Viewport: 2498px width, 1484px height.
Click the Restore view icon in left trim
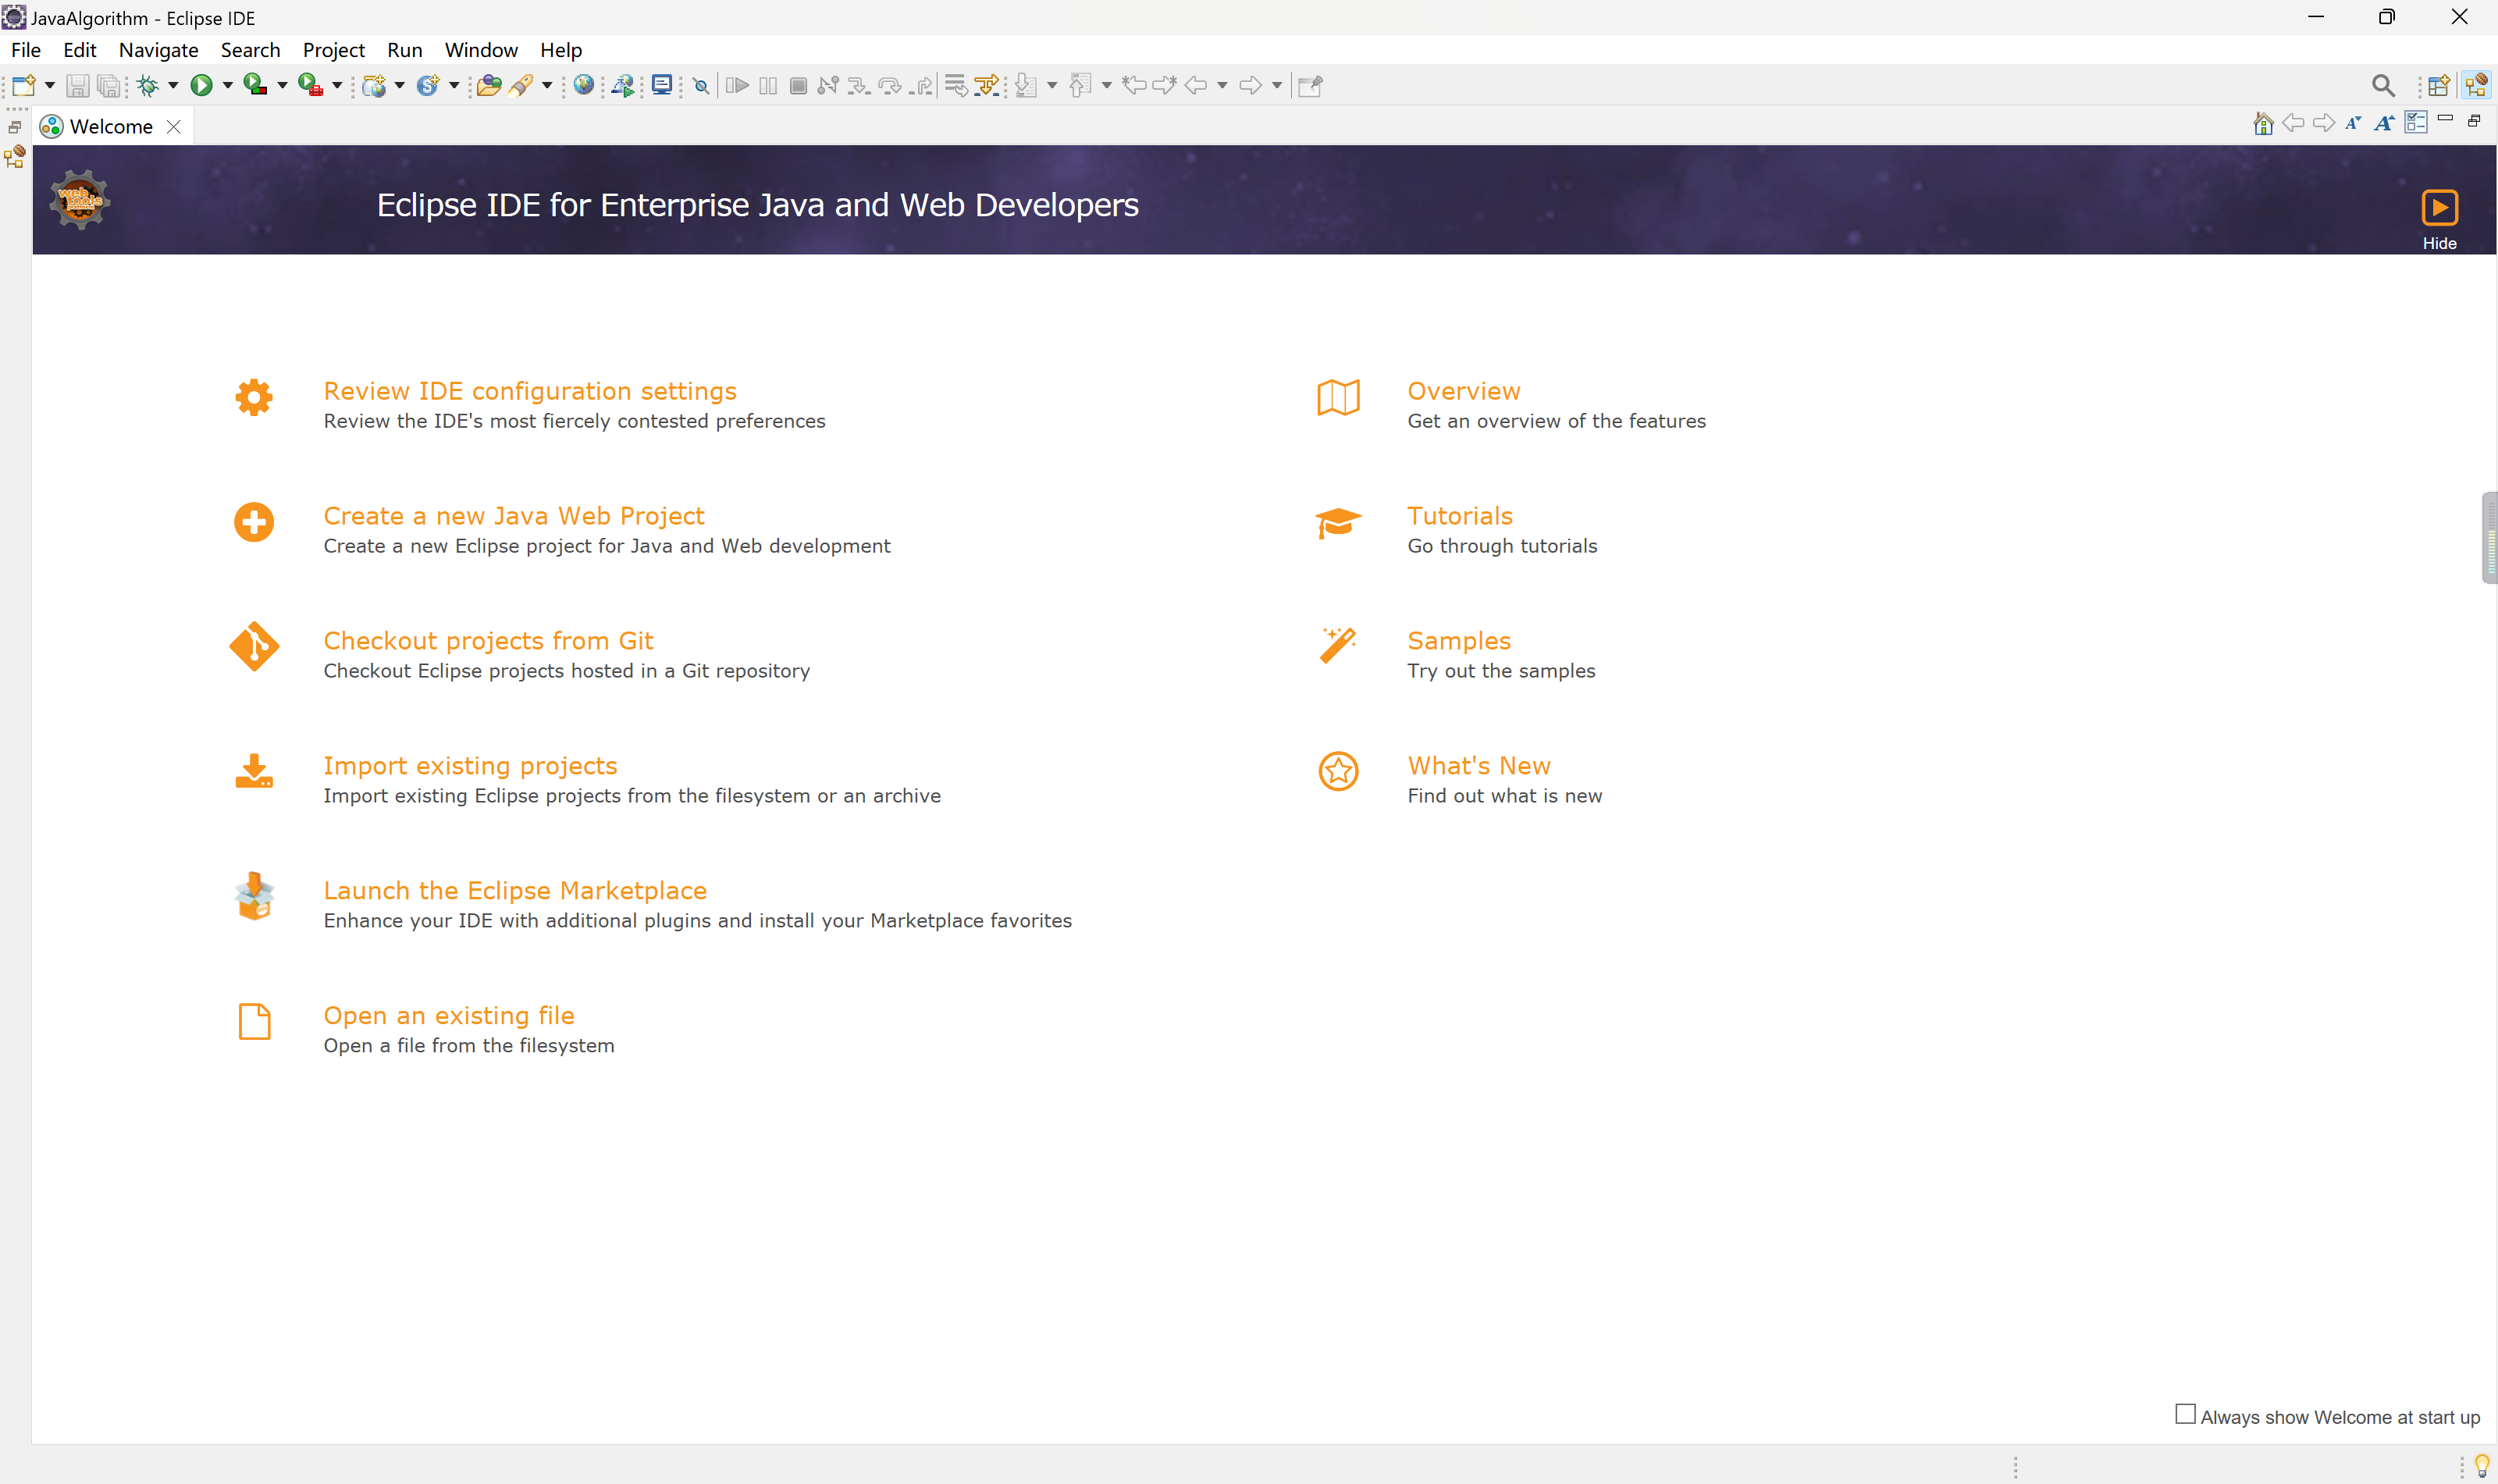15,127
